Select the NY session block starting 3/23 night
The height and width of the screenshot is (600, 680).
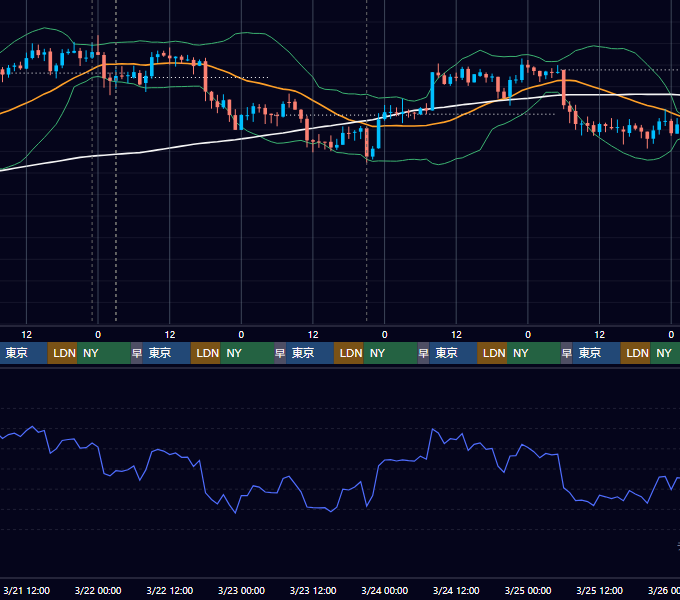pyautogui.click(x=390, y=353)
